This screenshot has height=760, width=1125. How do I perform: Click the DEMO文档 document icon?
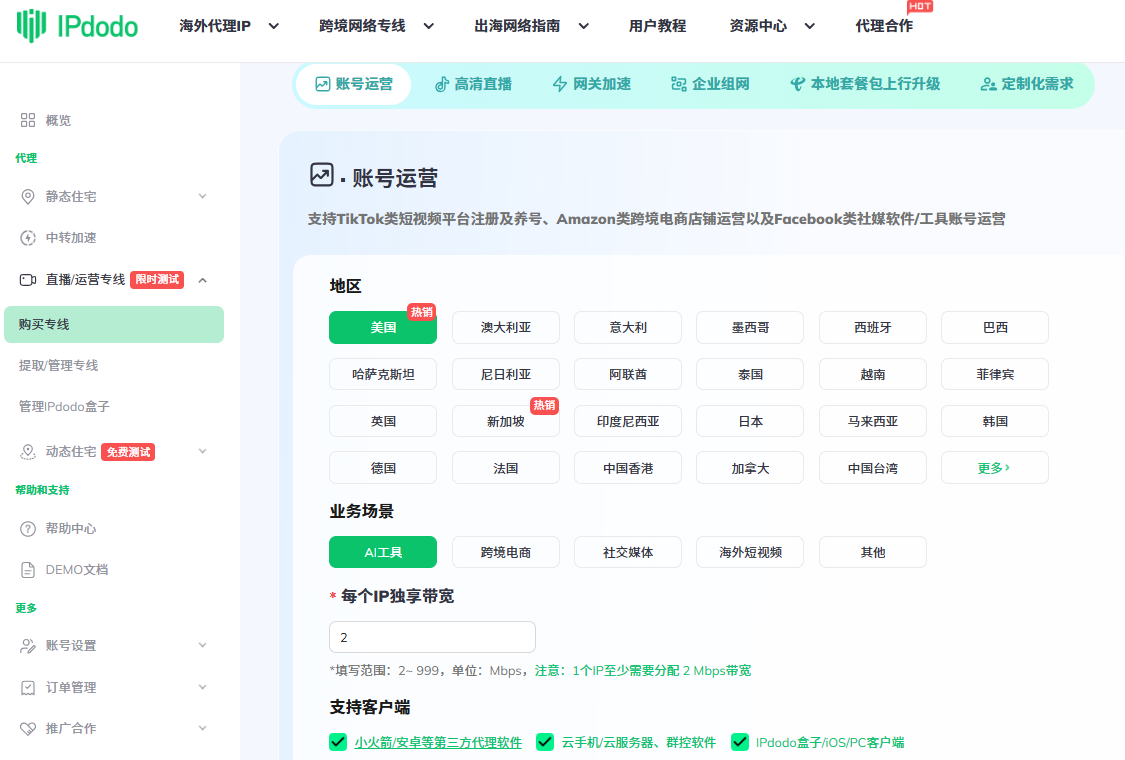(28, 570)
